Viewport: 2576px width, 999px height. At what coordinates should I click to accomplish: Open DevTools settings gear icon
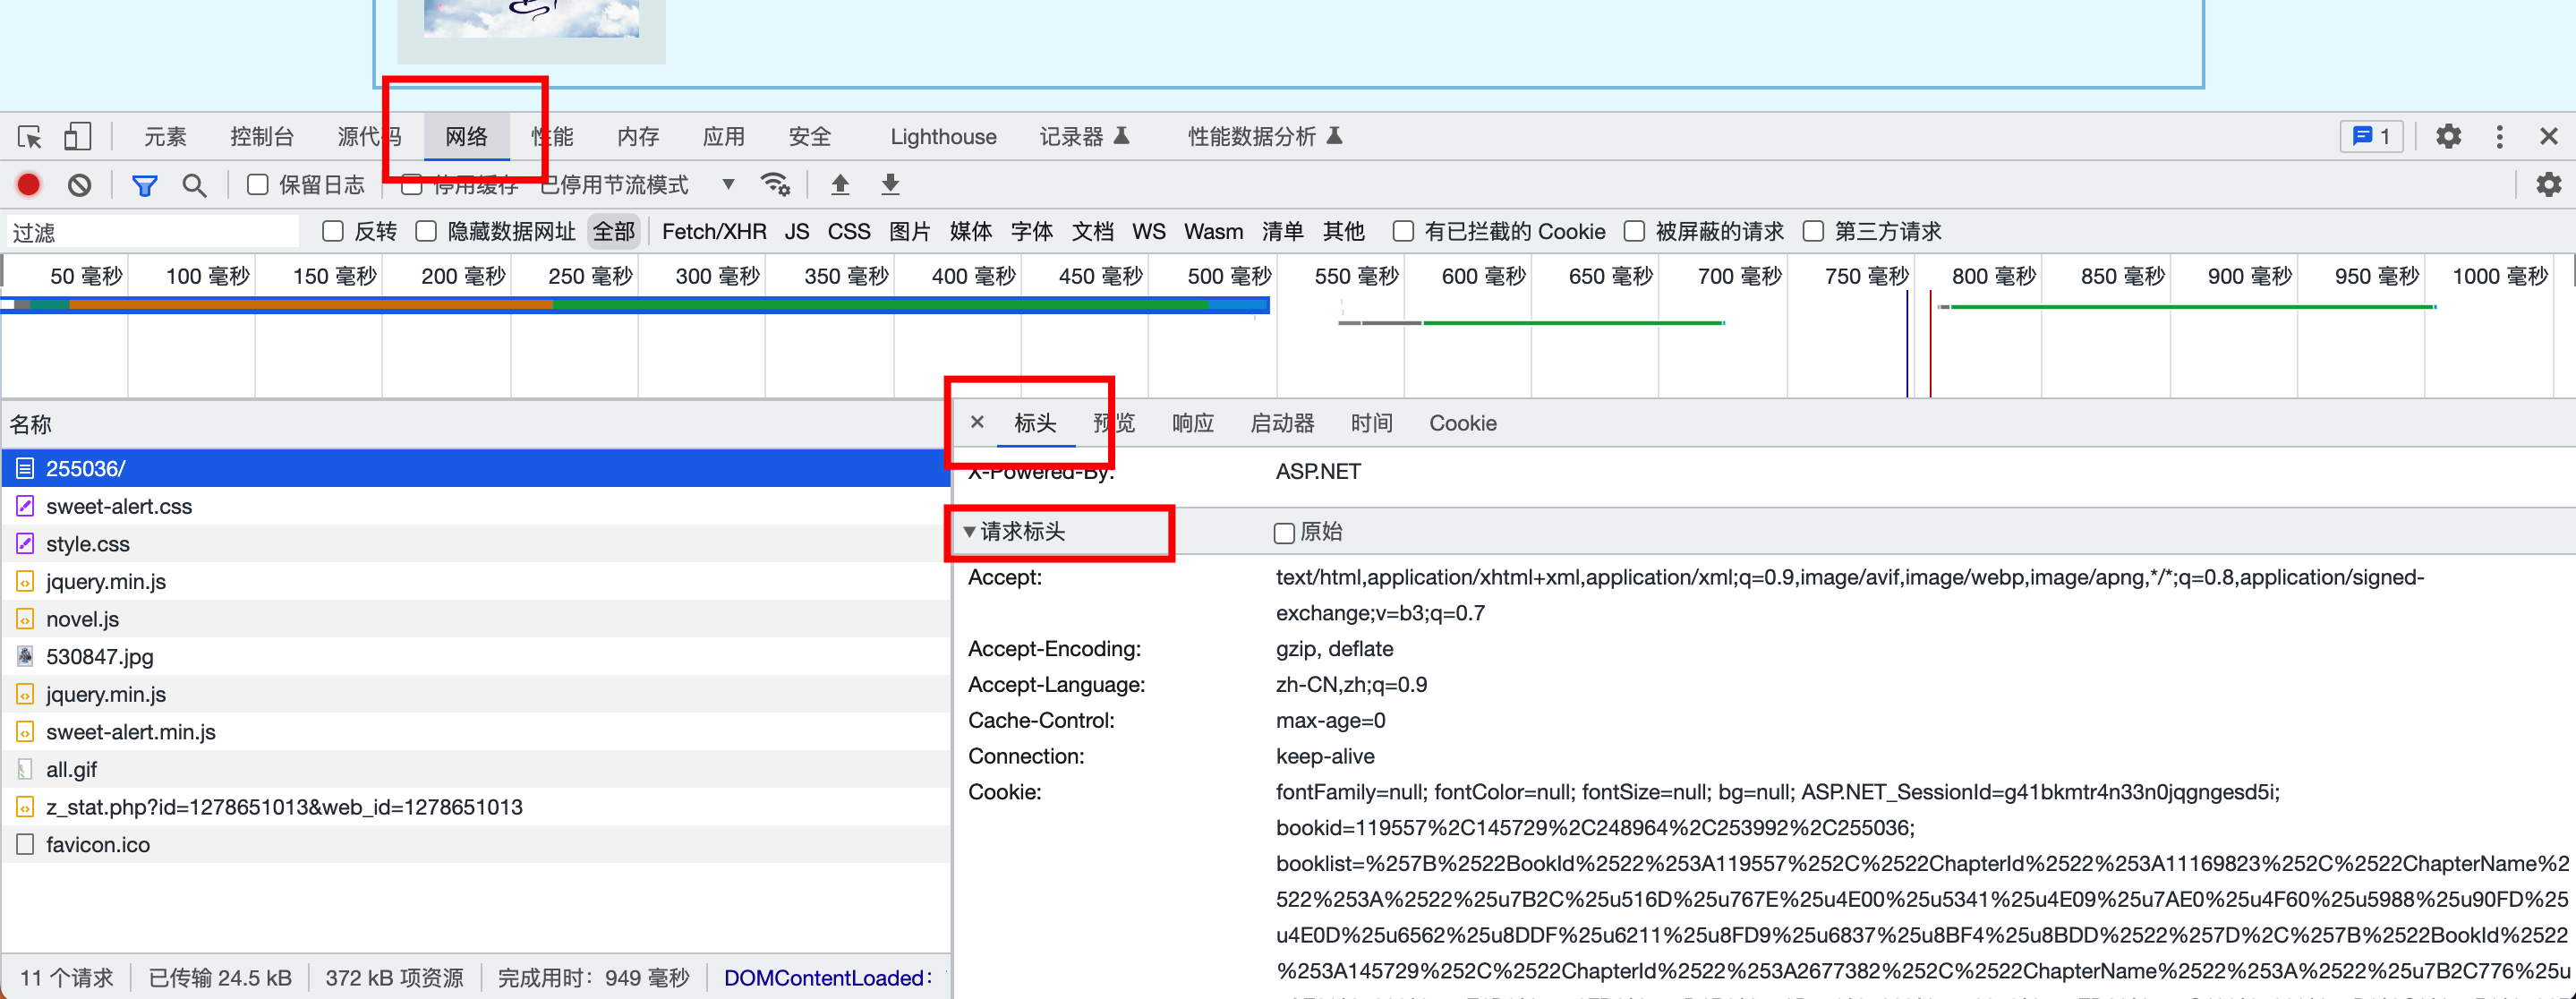pyautogui.click(x=2447, y=137)
